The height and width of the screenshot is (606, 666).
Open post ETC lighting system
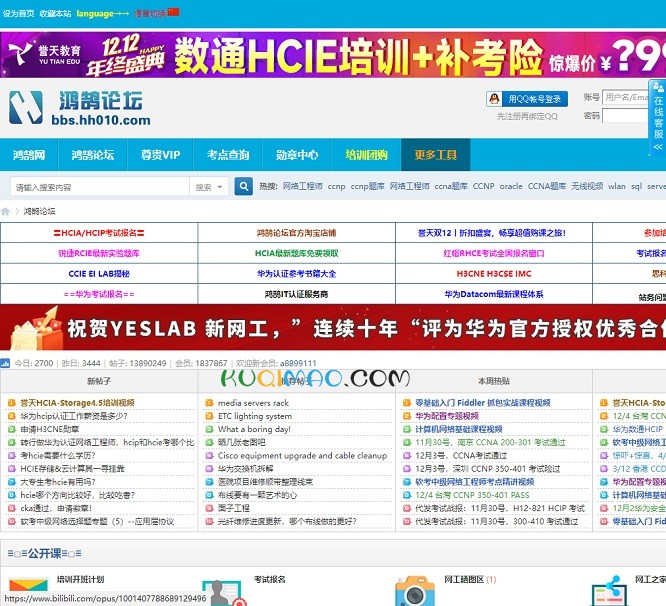(255, 416)
